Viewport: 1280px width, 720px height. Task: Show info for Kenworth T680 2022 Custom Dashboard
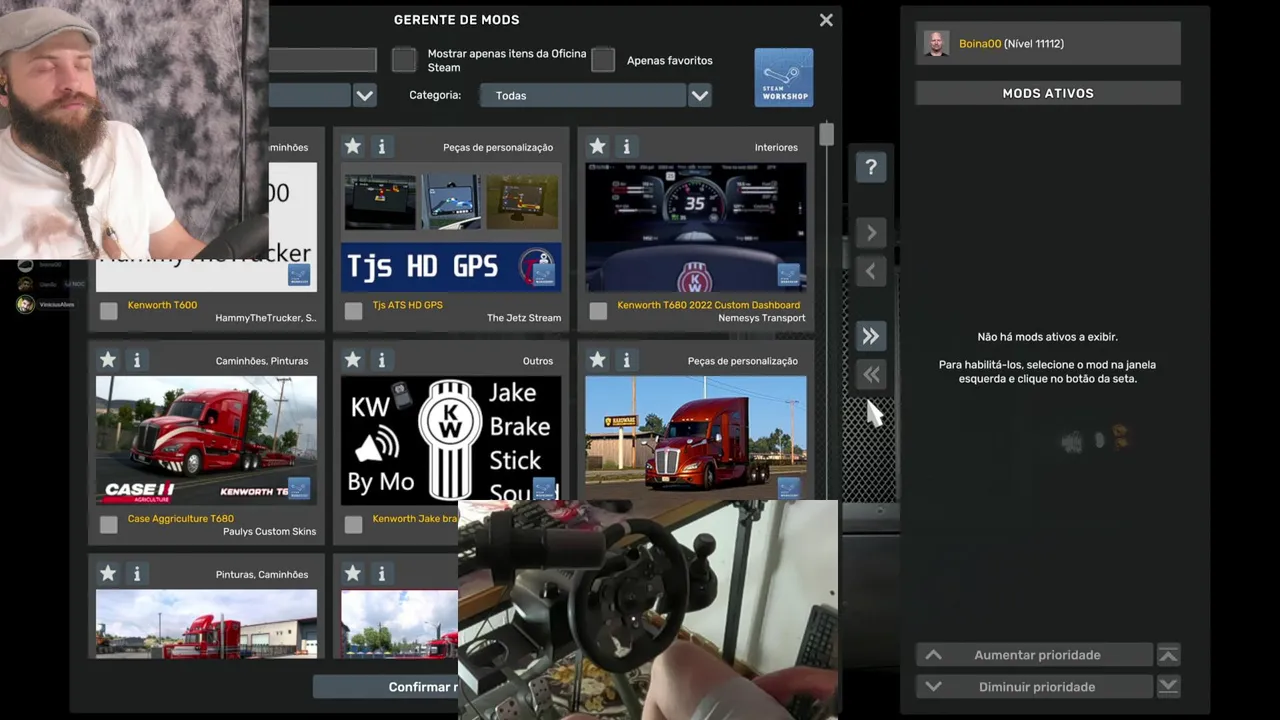(x=626, y=147)
